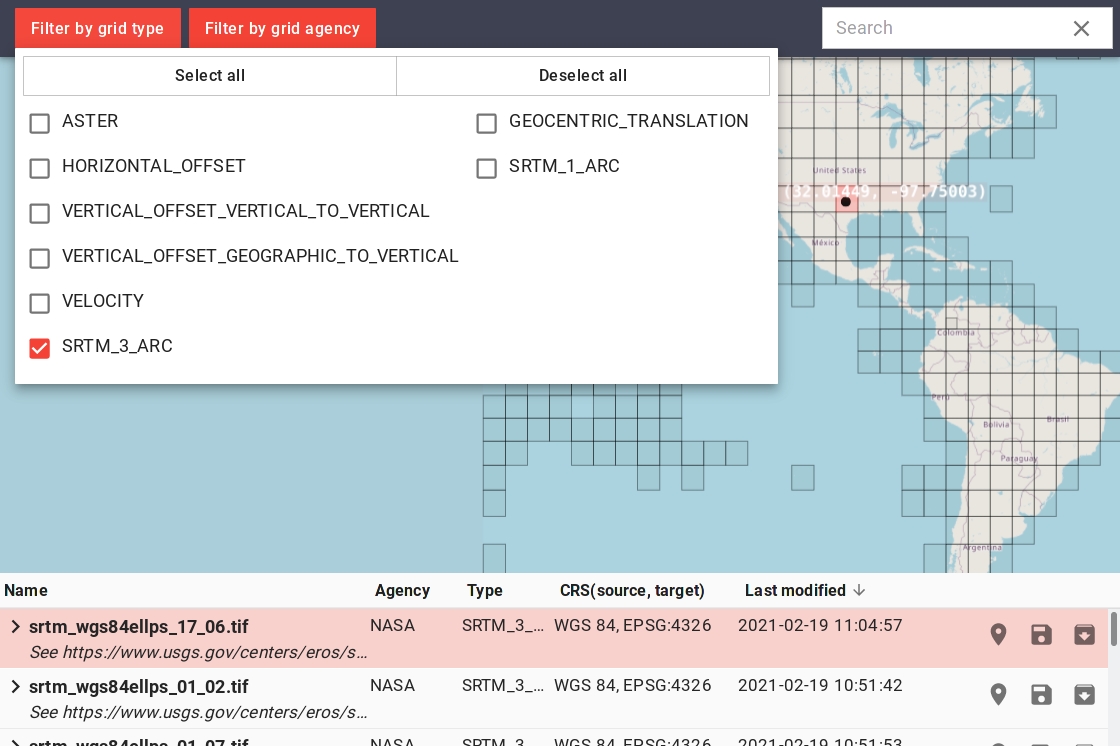Click location pin icon for srtm_wgs84ellps_17_06.tif
The image size is (1120, 746).
coord(998,635)
